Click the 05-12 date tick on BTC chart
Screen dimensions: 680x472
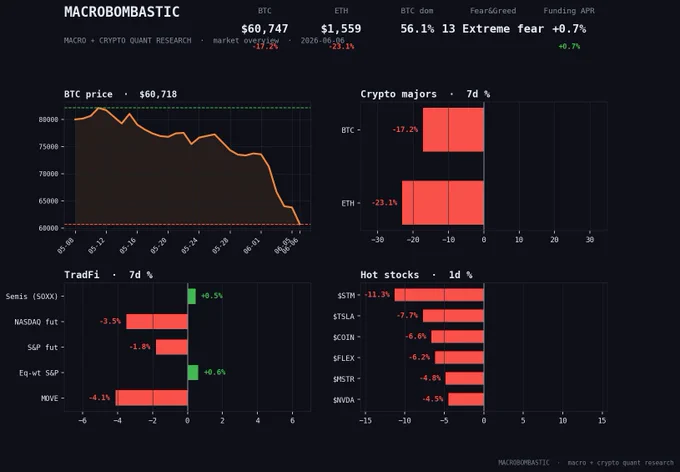(x=96, y=246)
